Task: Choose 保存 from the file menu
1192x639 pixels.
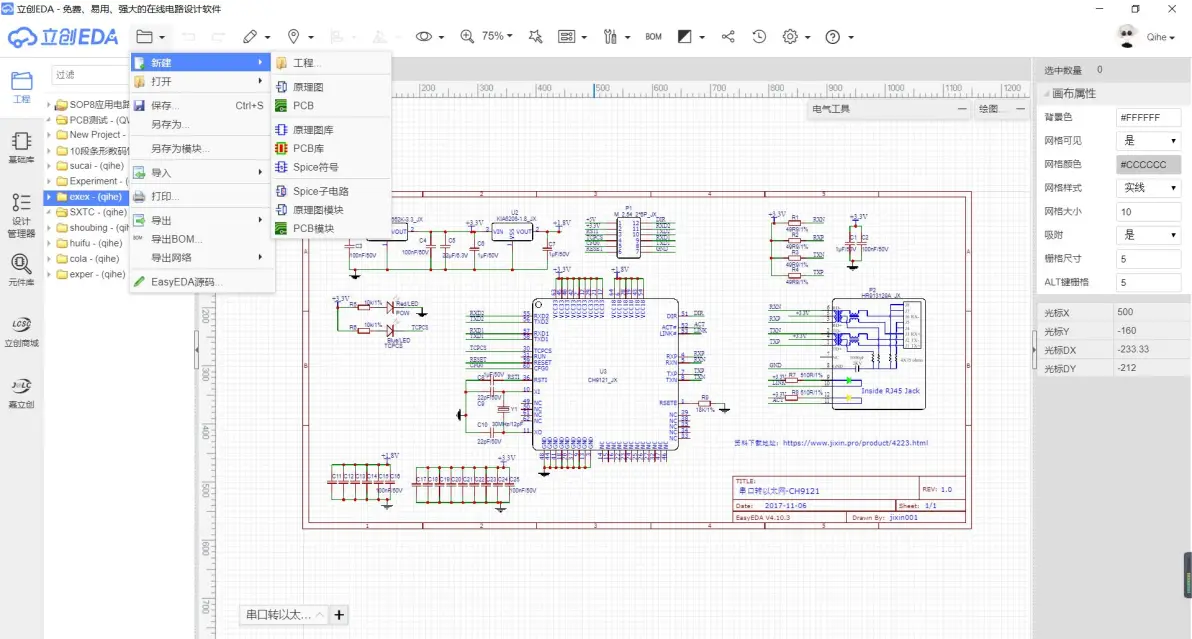Action: tap(201, 106)
